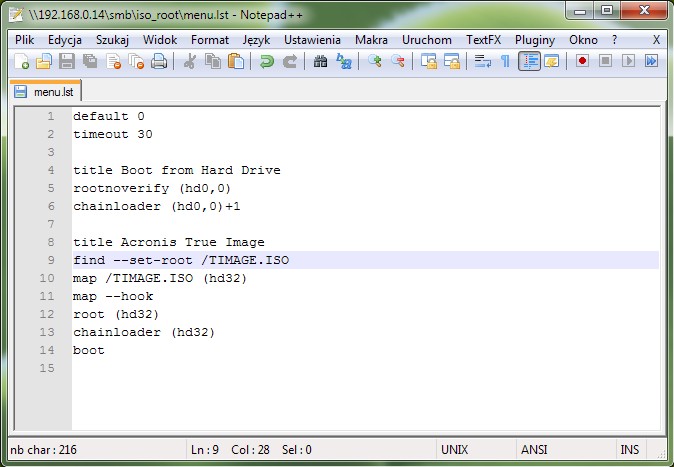
Task: Close the document with menu bar X
Action: tap(656, 40)
